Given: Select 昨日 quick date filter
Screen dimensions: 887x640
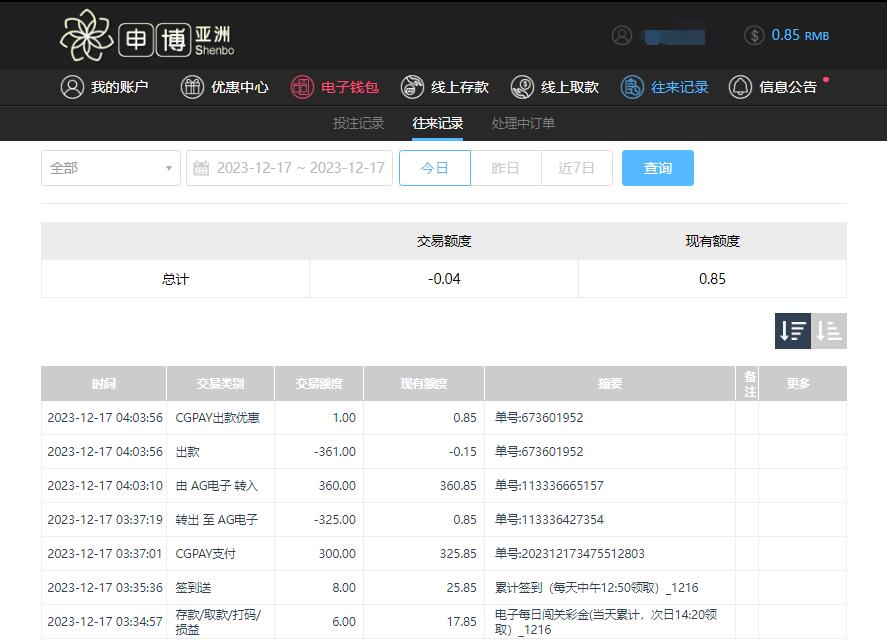Looking at the screenshot, I should point(506,168).
